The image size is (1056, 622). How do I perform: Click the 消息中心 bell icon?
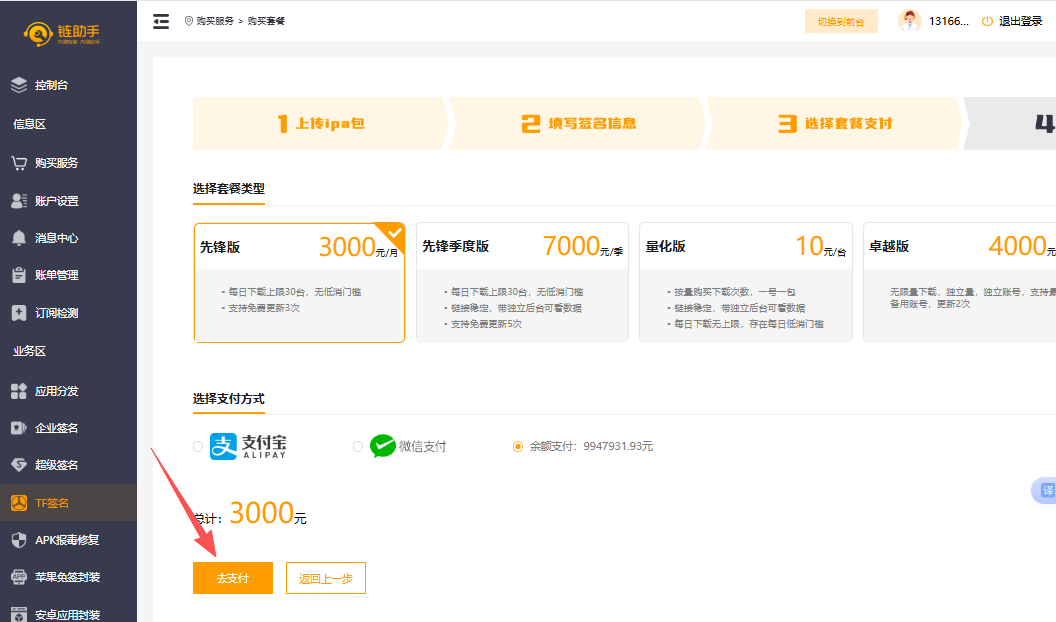(x=19, y=238)
